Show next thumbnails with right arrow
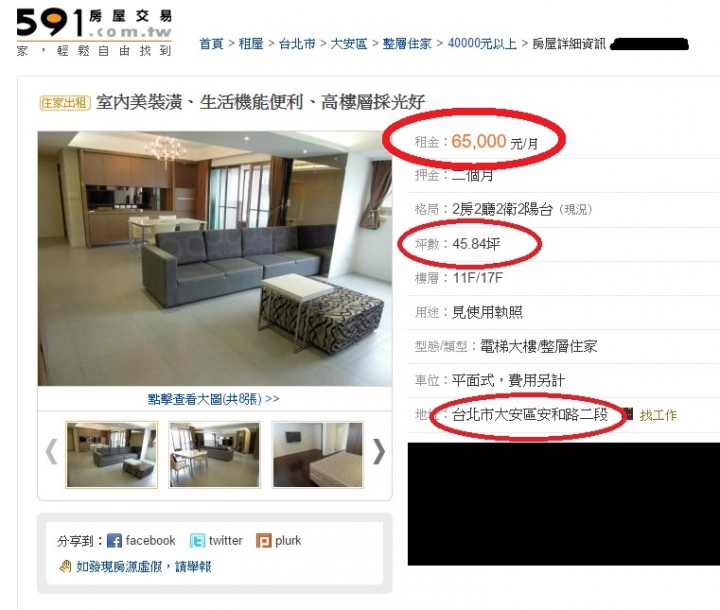Viewport: 720px width, 610px height. (x=378, y=452)
